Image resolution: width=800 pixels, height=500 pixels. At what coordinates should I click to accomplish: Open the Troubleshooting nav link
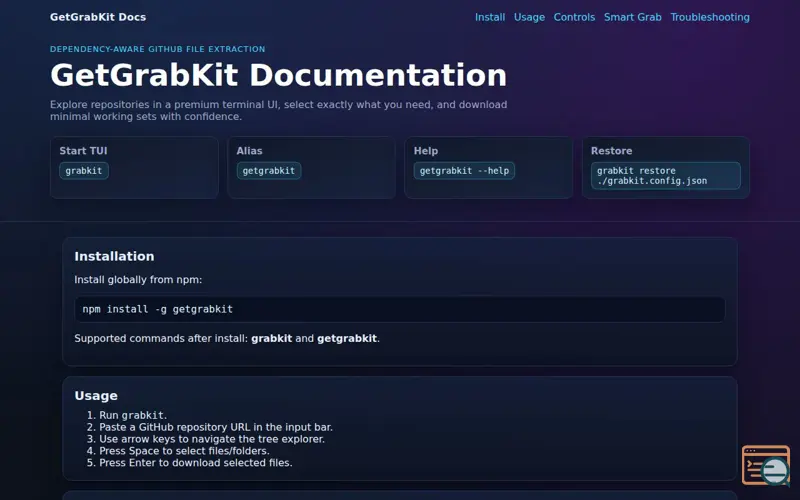710,17
